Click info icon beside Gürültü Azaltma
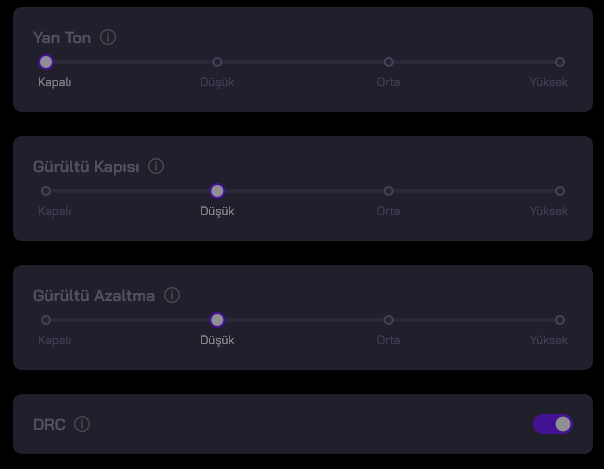604x469 pixels. [x=172, y=295]
